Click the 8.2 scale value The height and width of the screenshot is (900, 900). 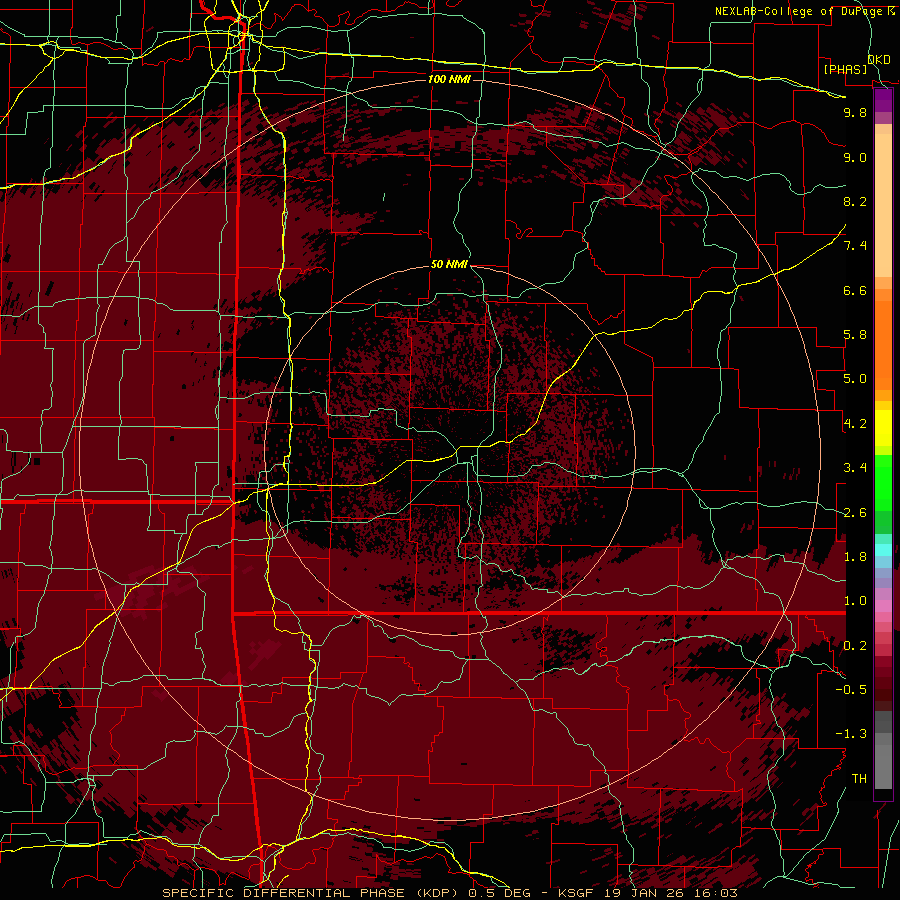pos(855,202)
